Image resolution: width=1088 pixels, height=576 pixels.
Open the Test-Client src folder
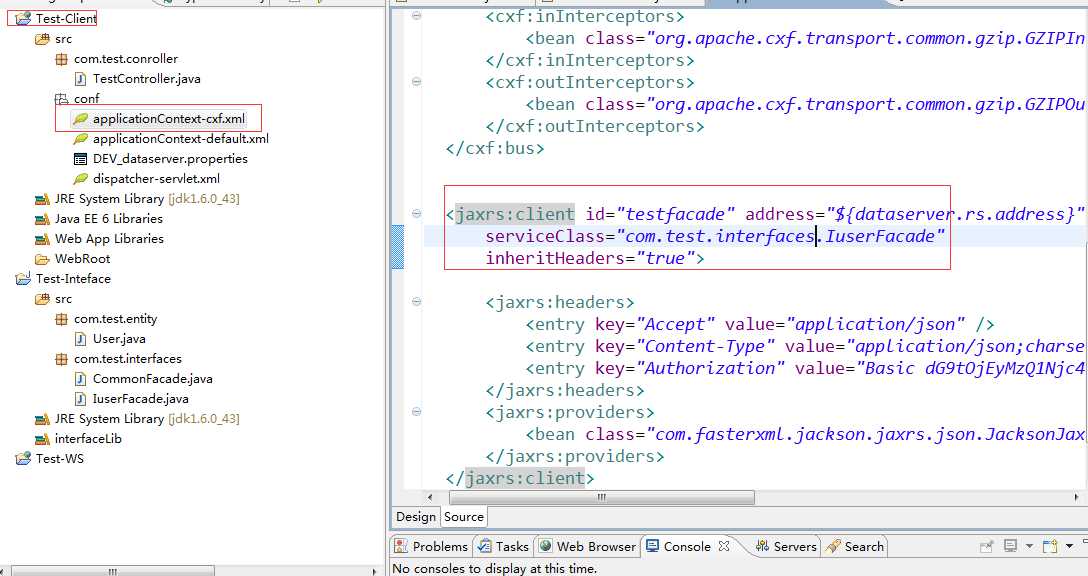tap(63, 39)
